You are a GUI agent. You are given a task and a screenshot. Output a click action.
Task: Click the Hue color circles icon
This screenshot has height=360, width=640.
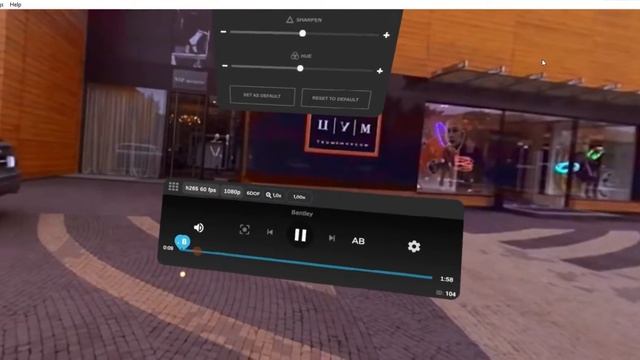pyautogui.click(x=295, y=56)
